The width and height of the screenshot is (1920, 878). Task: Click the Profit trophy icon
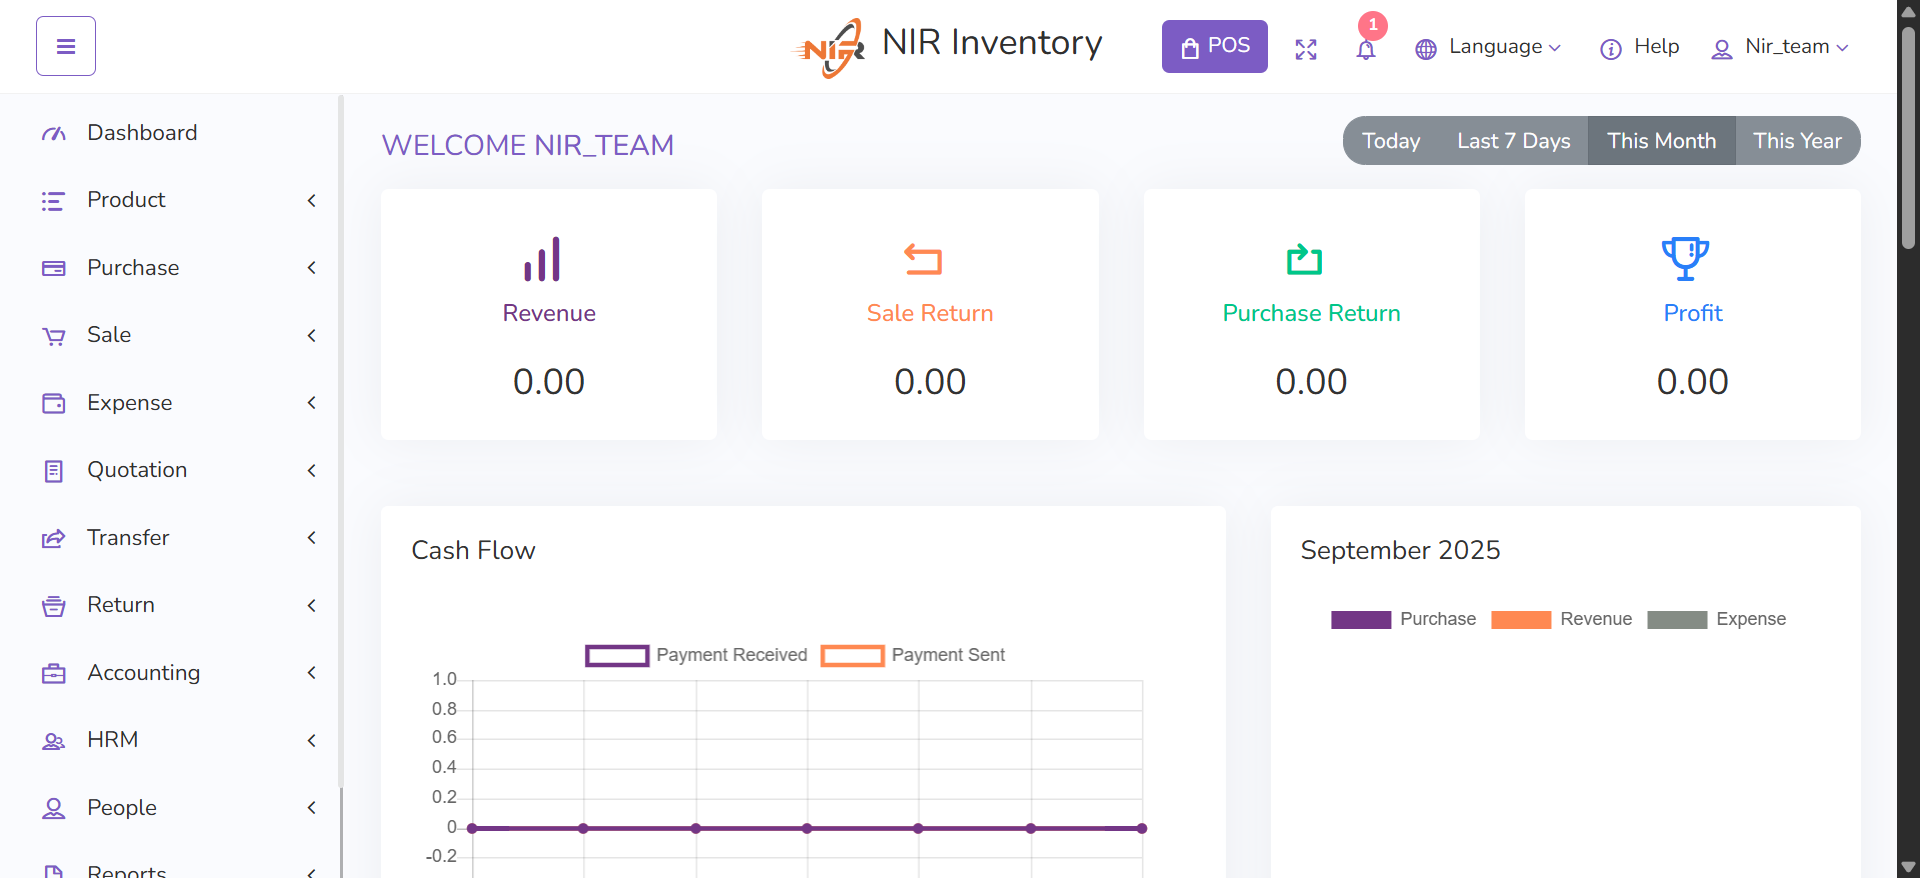1685,259
